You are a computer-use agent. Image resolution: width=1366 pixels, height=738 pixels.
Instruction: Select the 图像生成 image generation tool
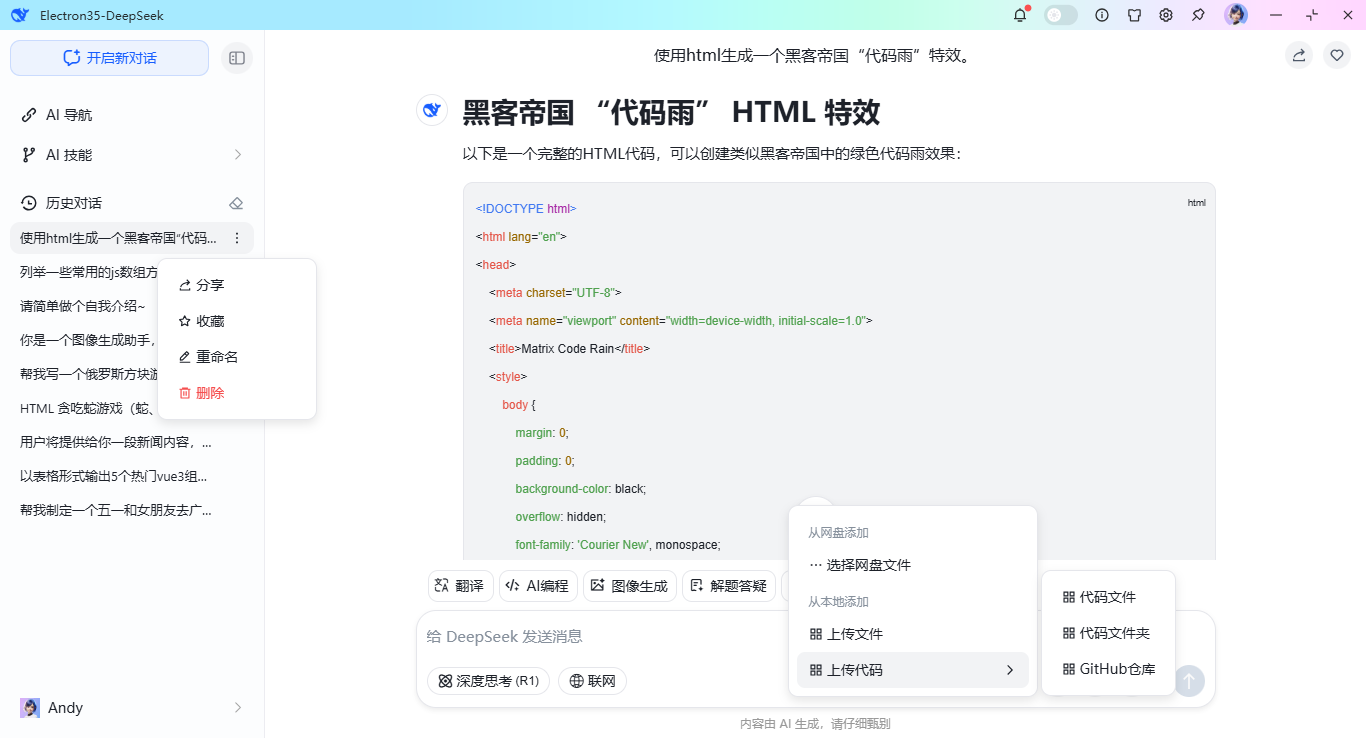(x=630, y=585)
